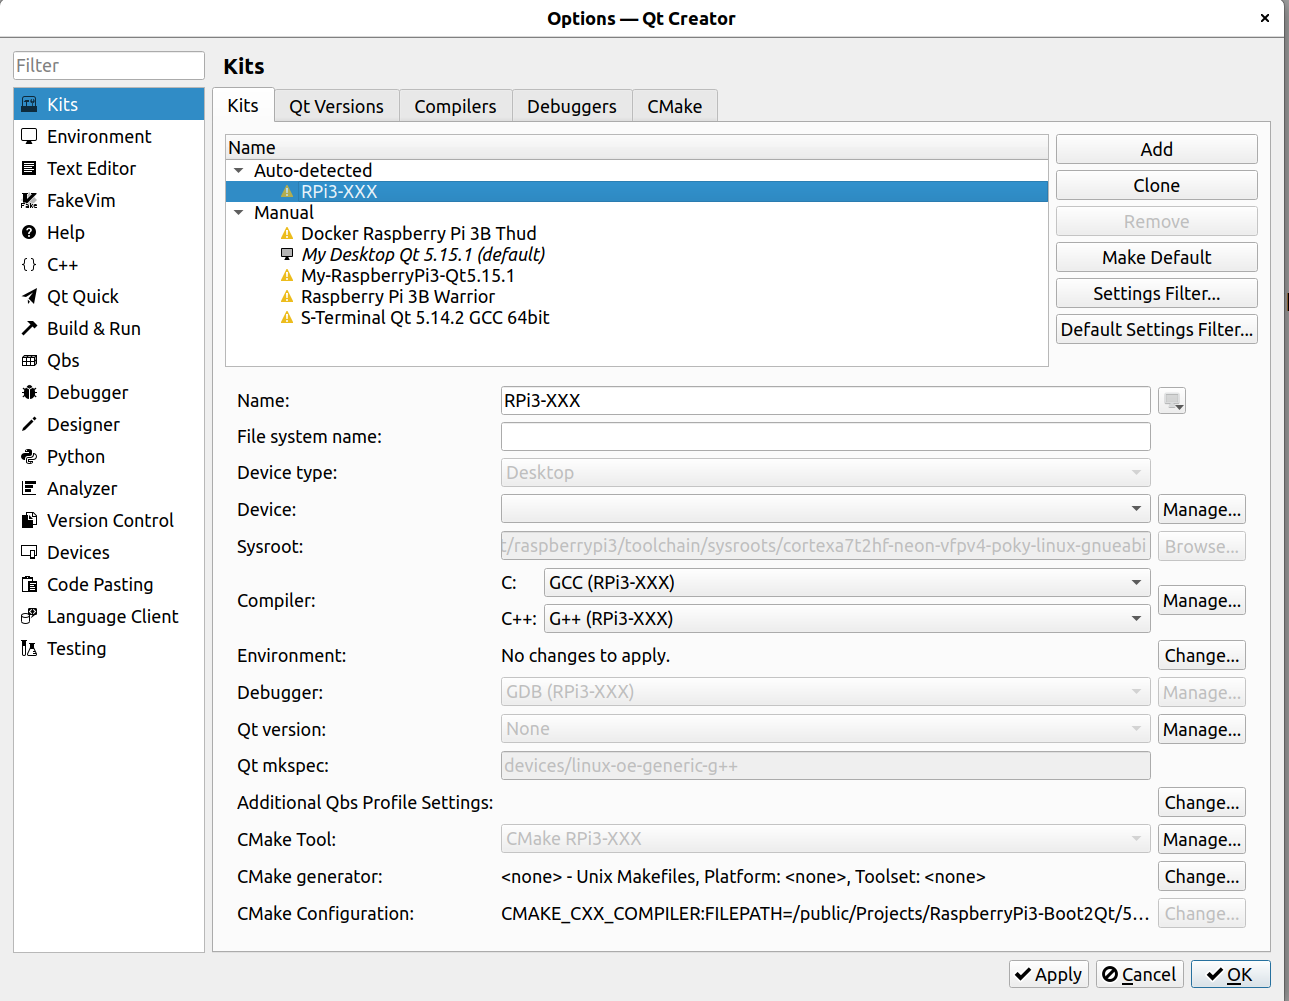Open the C++ settings section

coord(60,264)
